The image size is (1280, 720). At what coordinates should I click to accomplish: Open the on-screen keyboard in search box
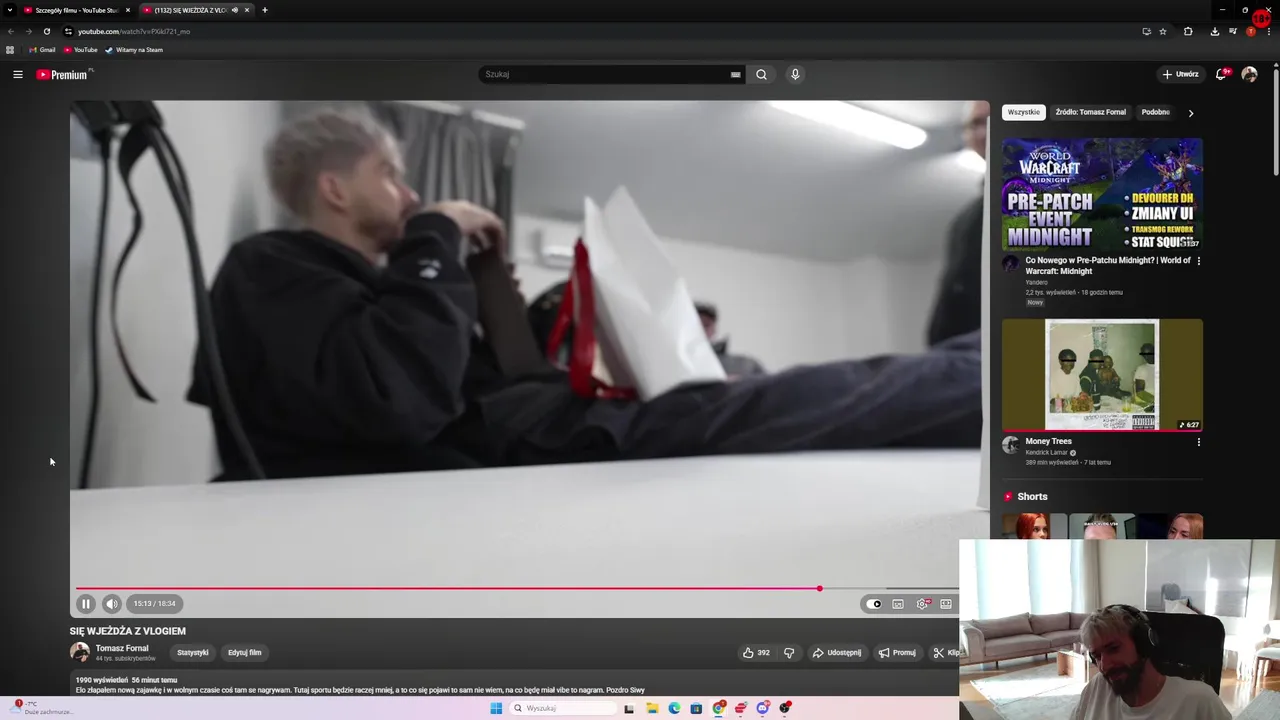click(x=735, y=74)
